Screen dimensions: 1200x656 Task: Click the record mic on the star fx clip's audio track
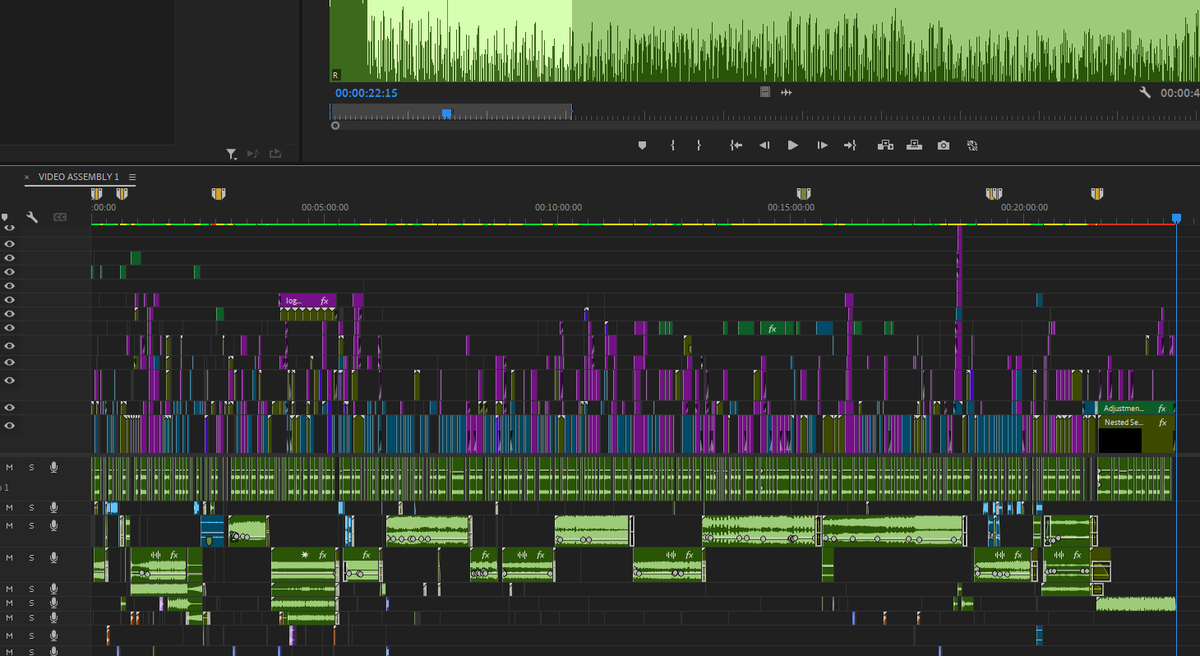pos(54,557)
